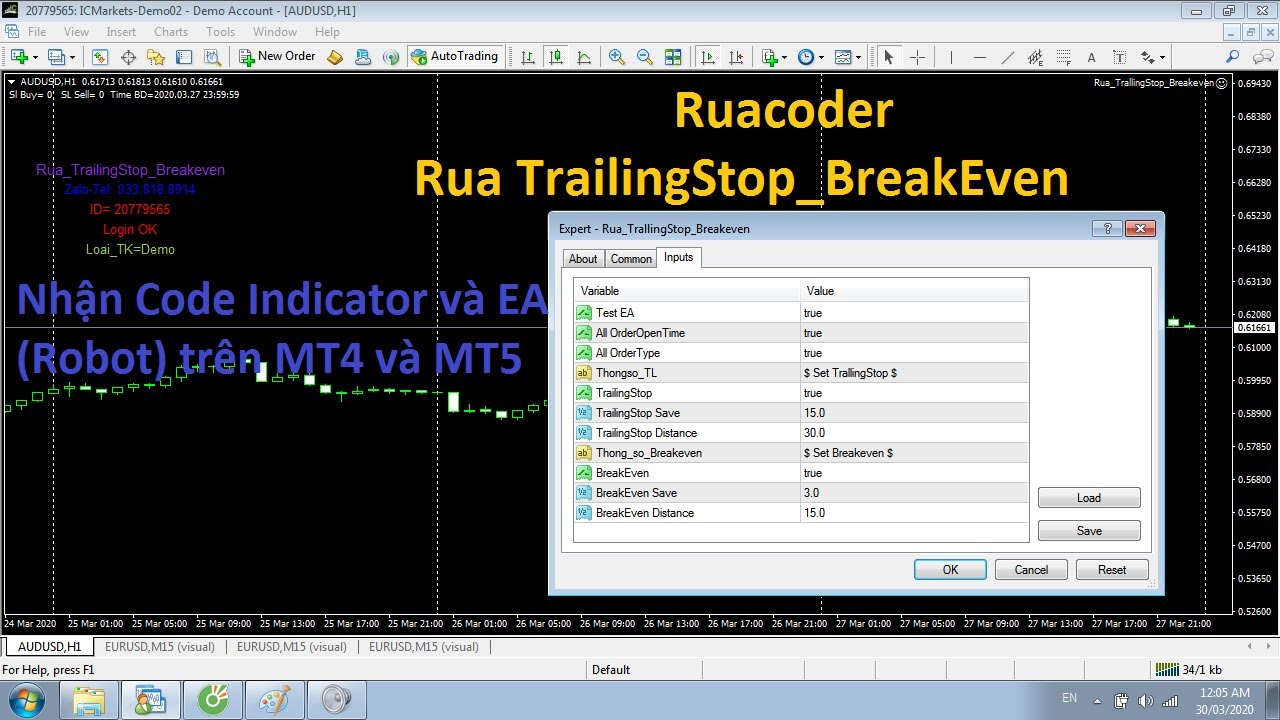The height and width of the screenshot is (720, 1280).
Task: Open the Strategy Tester icon
Action: (x=211, y=57)
